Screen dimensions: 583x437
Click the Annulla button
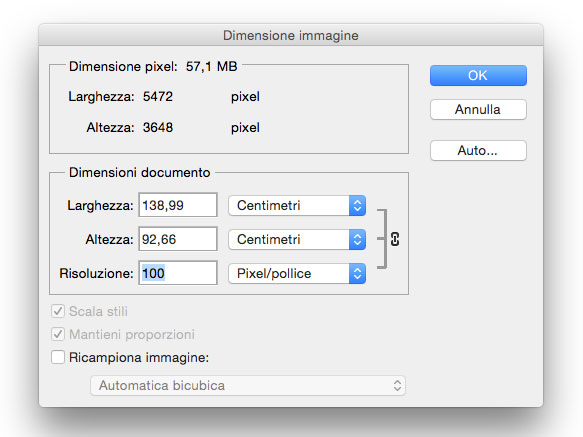(x=478, y=109)
